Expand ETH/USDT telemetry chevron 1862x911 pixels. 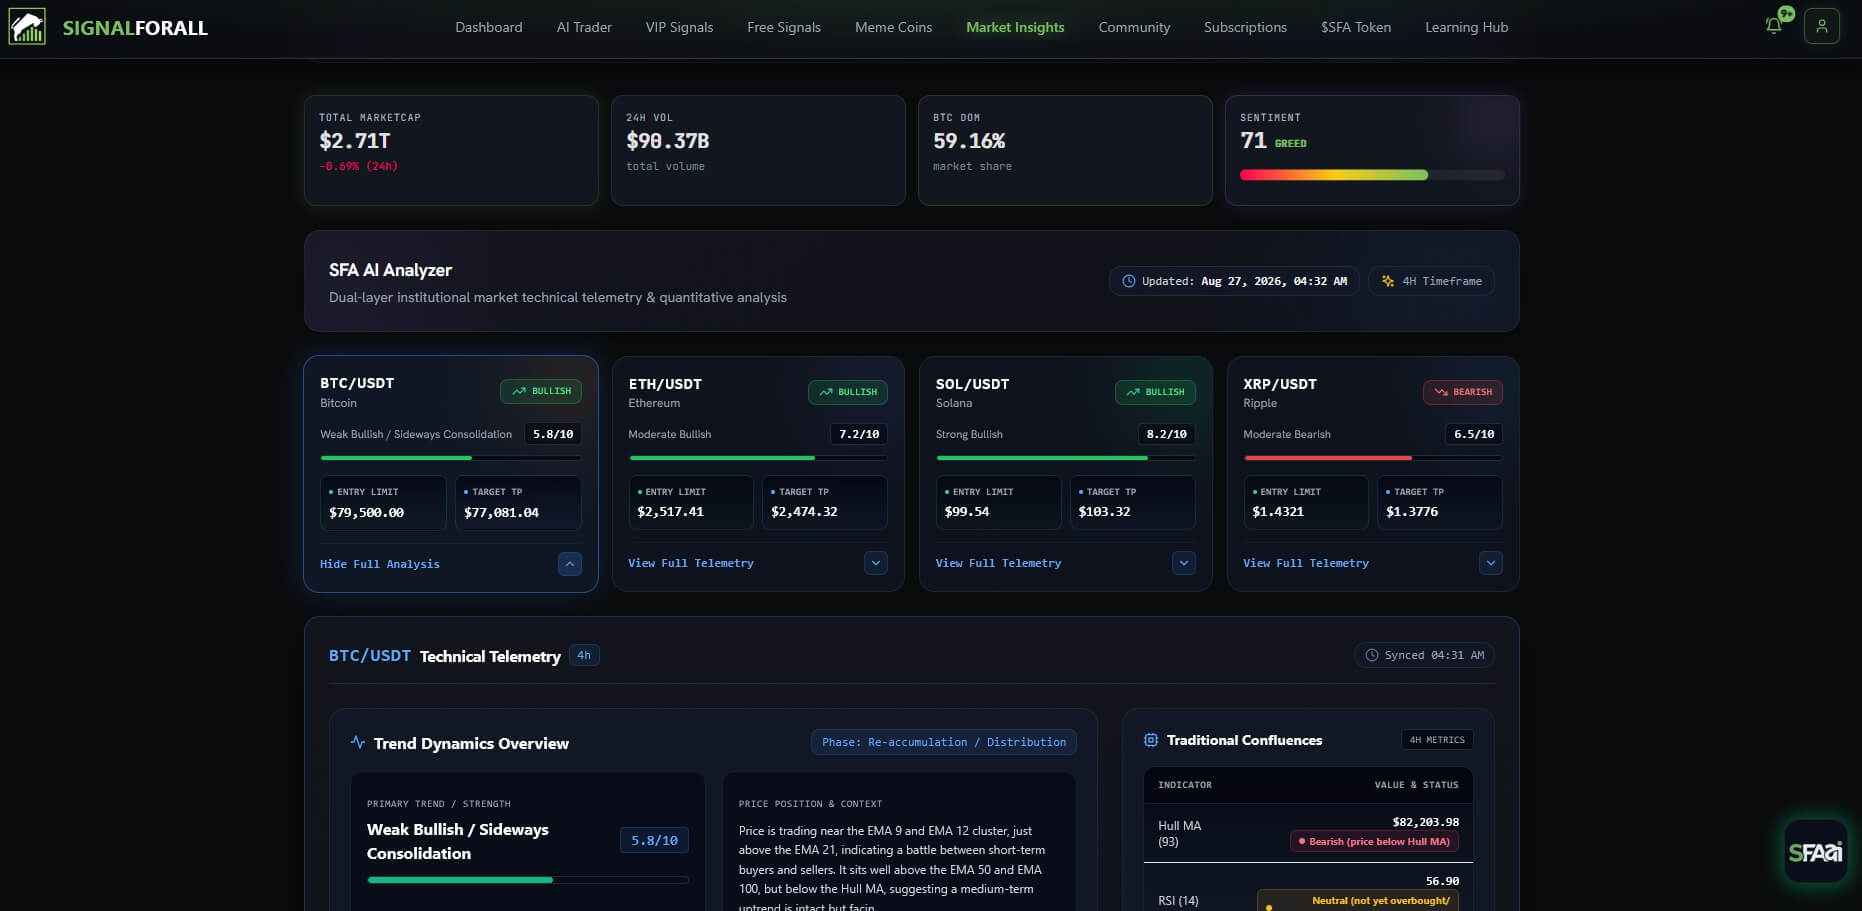coord(876,563)
